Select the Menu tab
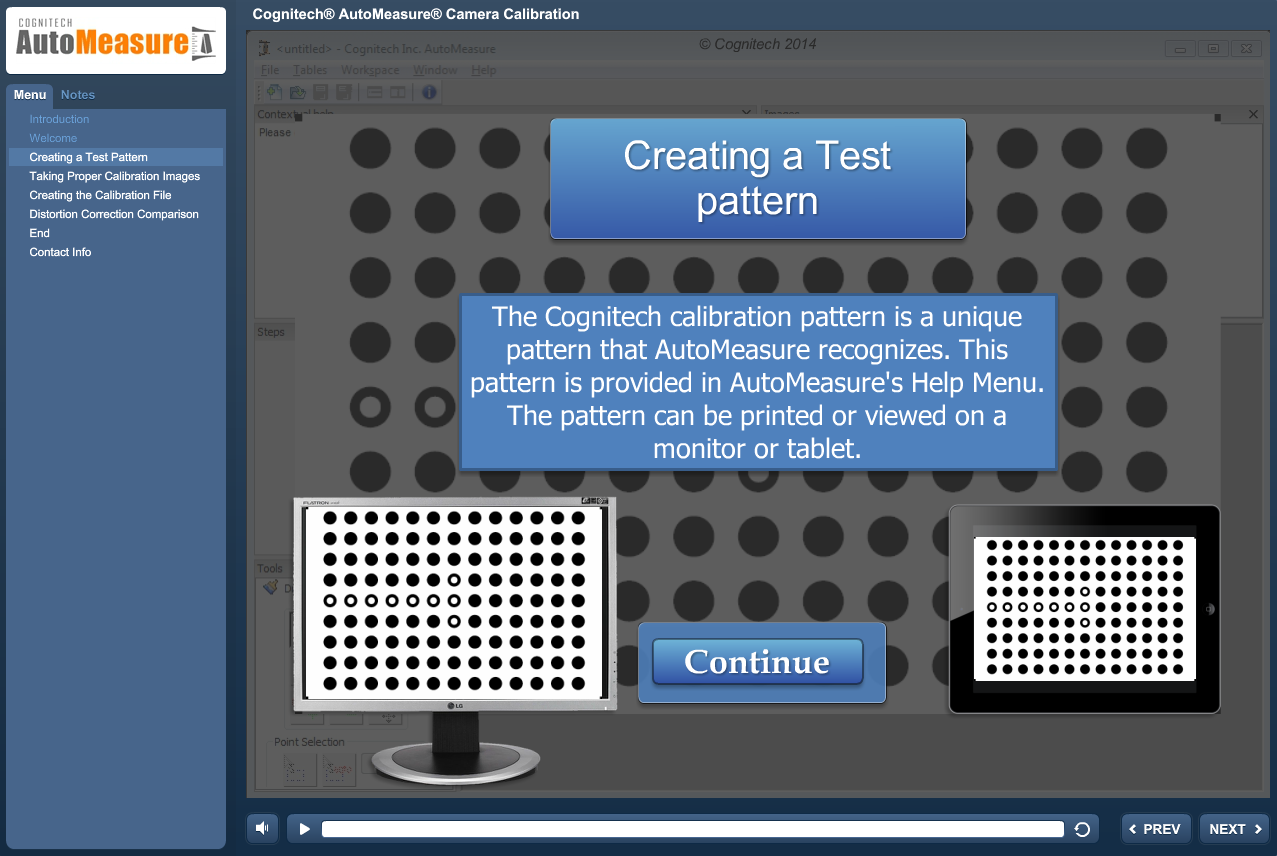The height and width of the screenshot is (856, 1277). coord(30,95)
